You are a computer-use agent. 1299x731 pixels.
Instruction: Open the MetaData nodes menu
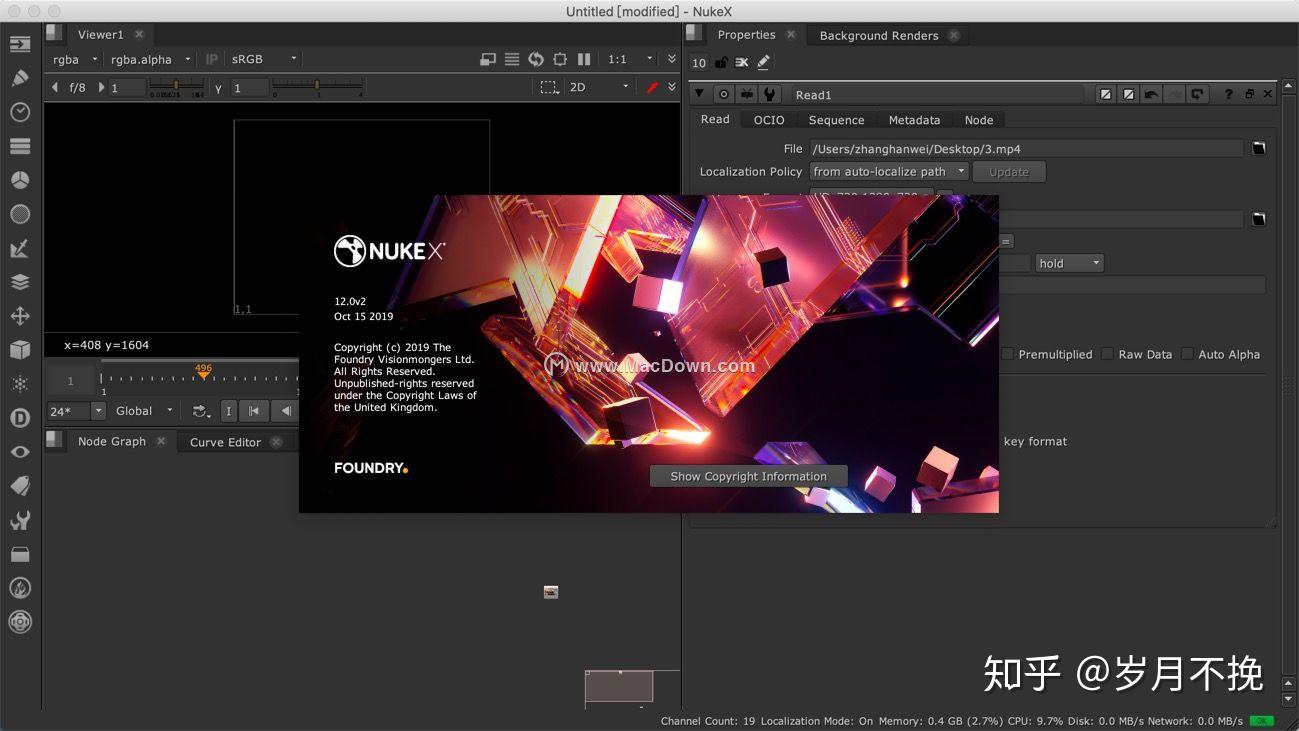click(20, 486)
